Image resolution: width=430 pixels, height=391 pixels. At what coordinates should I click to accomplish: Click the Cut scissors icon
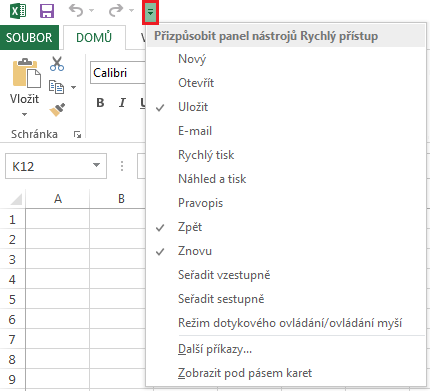[57, 64]
